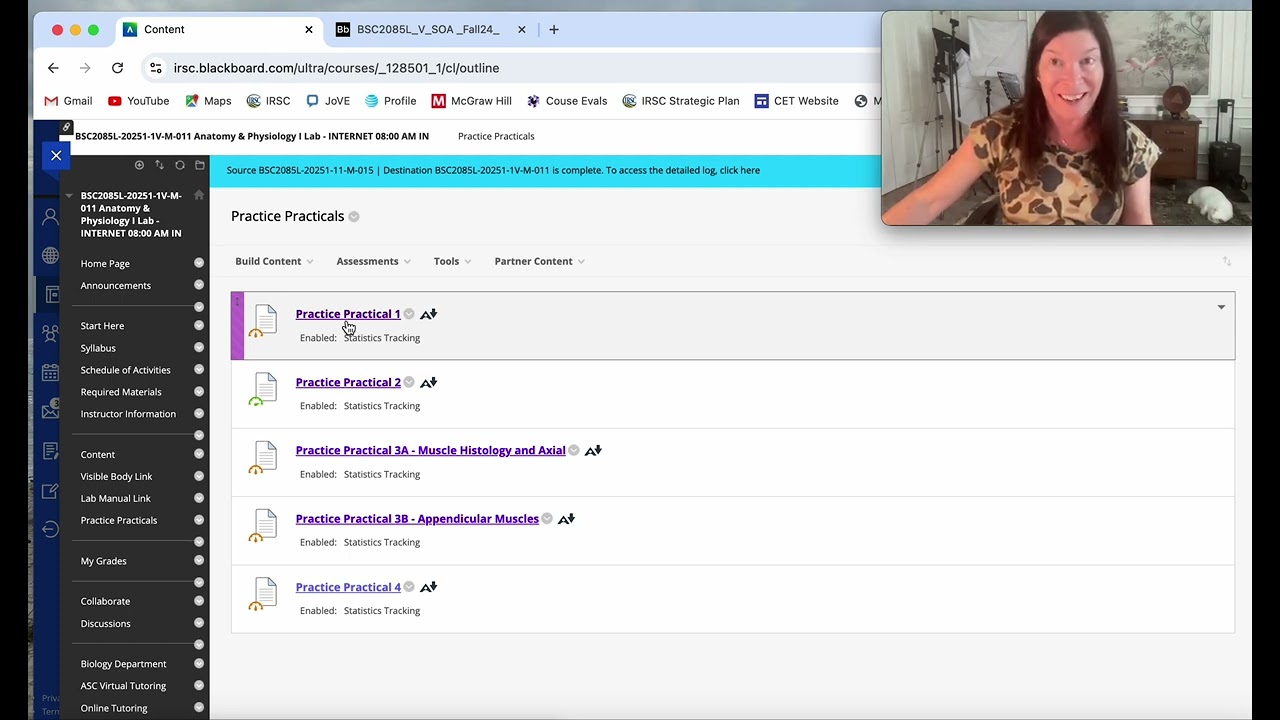Open options chevron for Practice Practical 3A
Viewport: 1280px width, 720px height.
[574, 451]
